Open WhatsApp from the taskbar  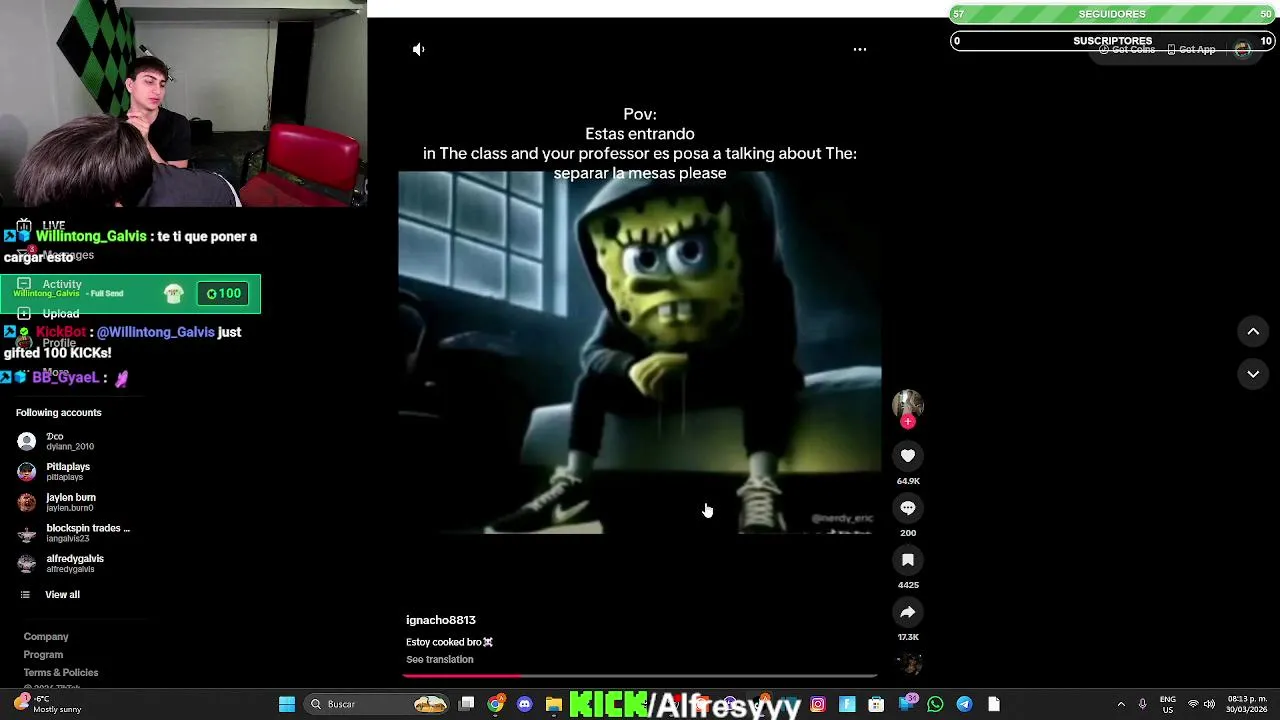tap(935, 704)
